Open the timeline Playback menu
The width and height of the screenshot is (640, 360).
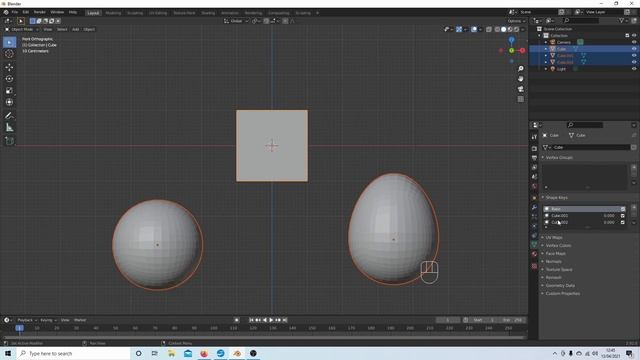(x=27, y=320)
